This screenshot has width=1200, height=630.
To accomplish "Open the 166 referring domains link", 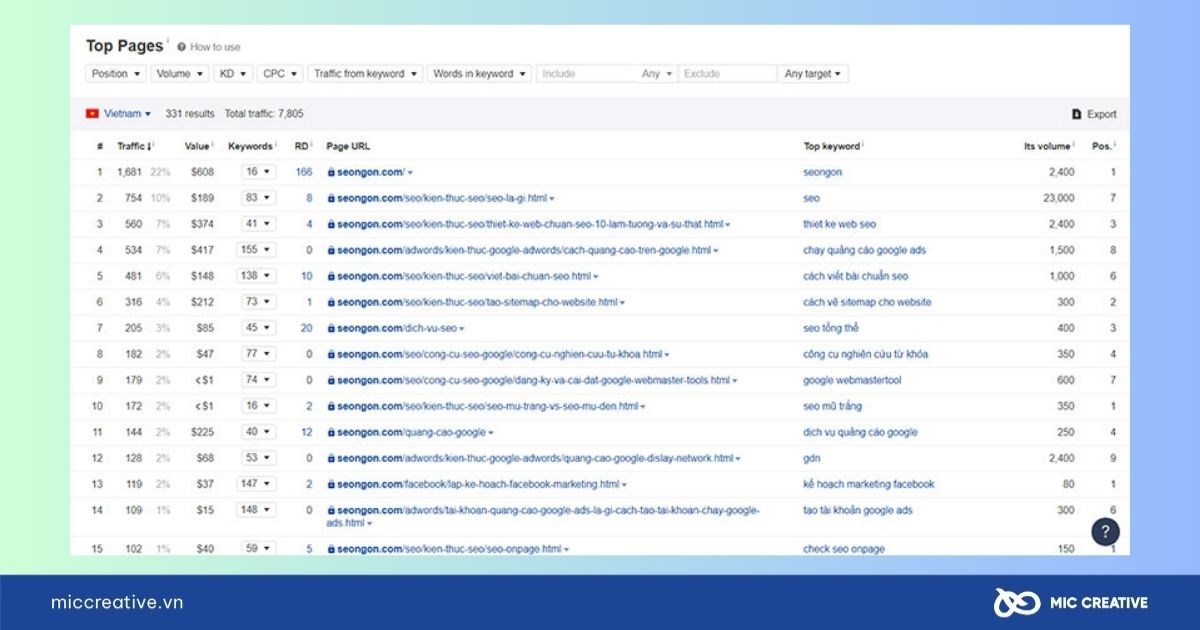I will tap(304, 172).
